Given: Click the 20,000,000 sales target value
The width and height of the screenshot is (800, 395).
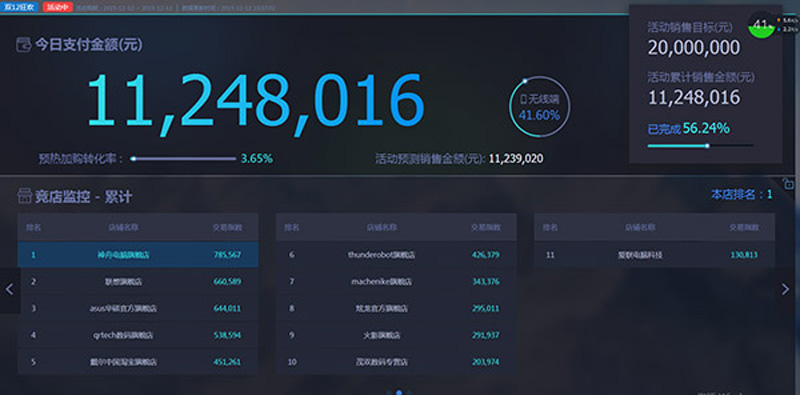Looking at the screenshot, I should pyautogui.click(x=693, y=47).
